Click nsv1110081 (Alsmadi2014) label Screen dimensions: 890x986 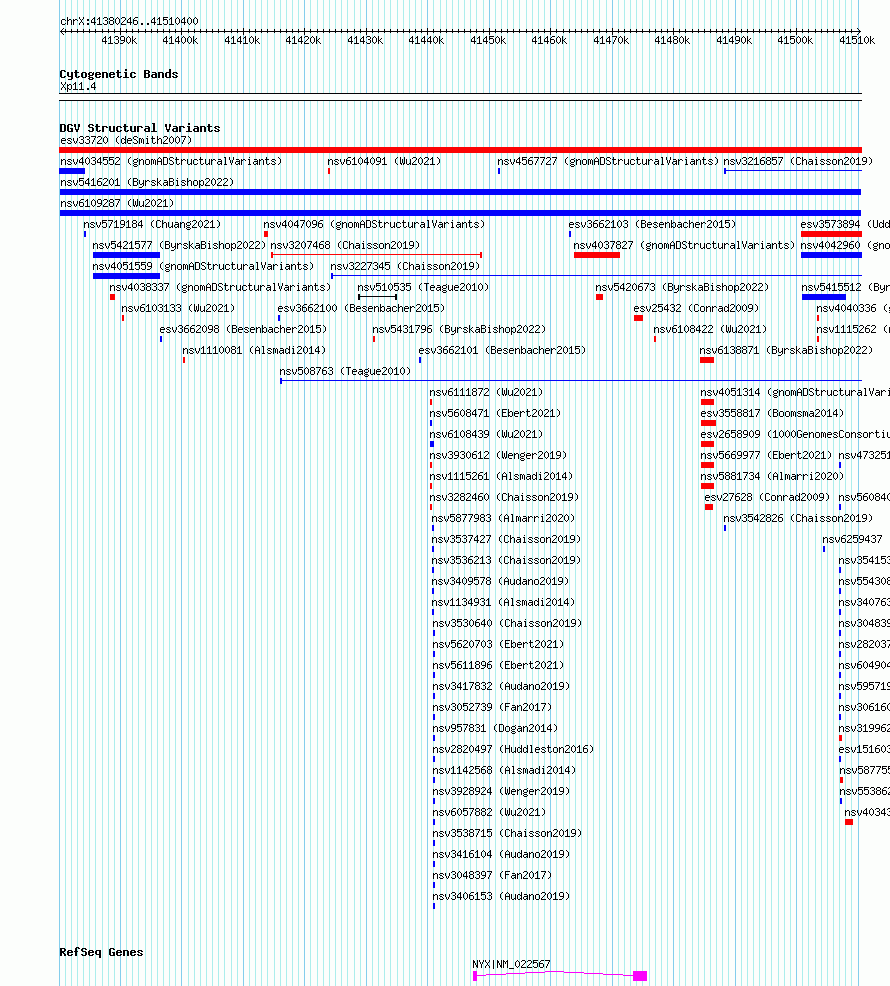point(254,350)
